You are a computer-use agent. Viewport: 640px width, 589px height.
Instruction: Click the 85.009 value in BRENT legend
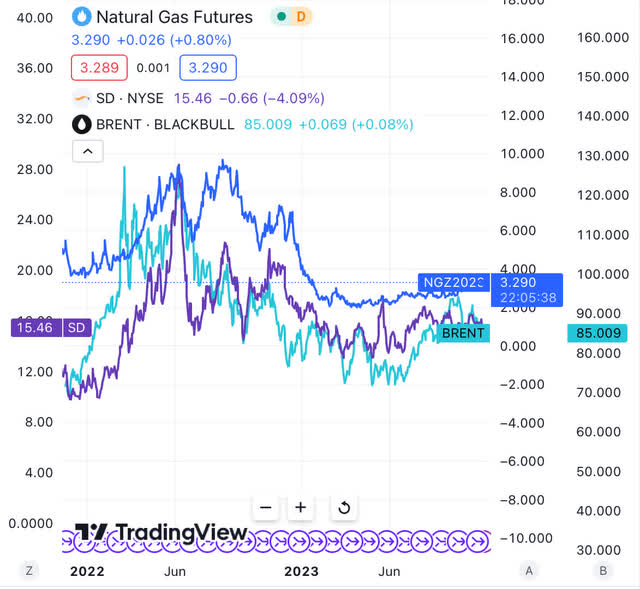268,124
